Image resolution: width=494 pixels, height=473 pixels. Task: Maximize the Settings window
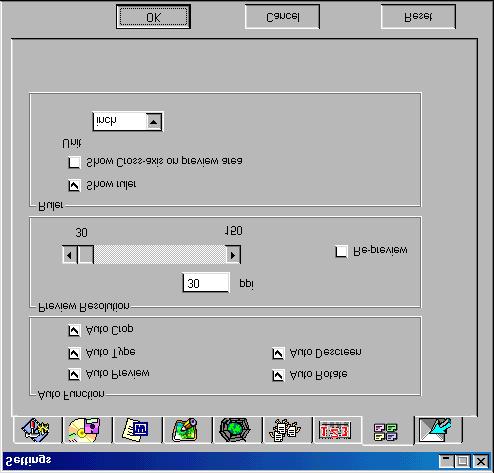tap(462, 461)
